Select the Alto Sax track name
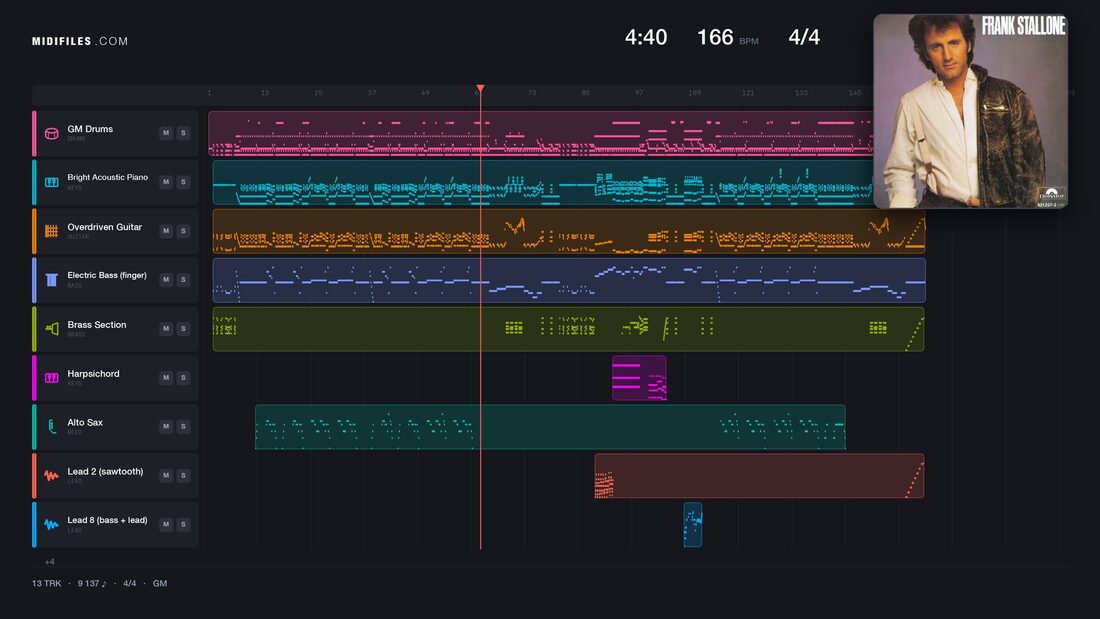Screen dimensions: 1100x619 pyautogui.click(x=85, y=422)
